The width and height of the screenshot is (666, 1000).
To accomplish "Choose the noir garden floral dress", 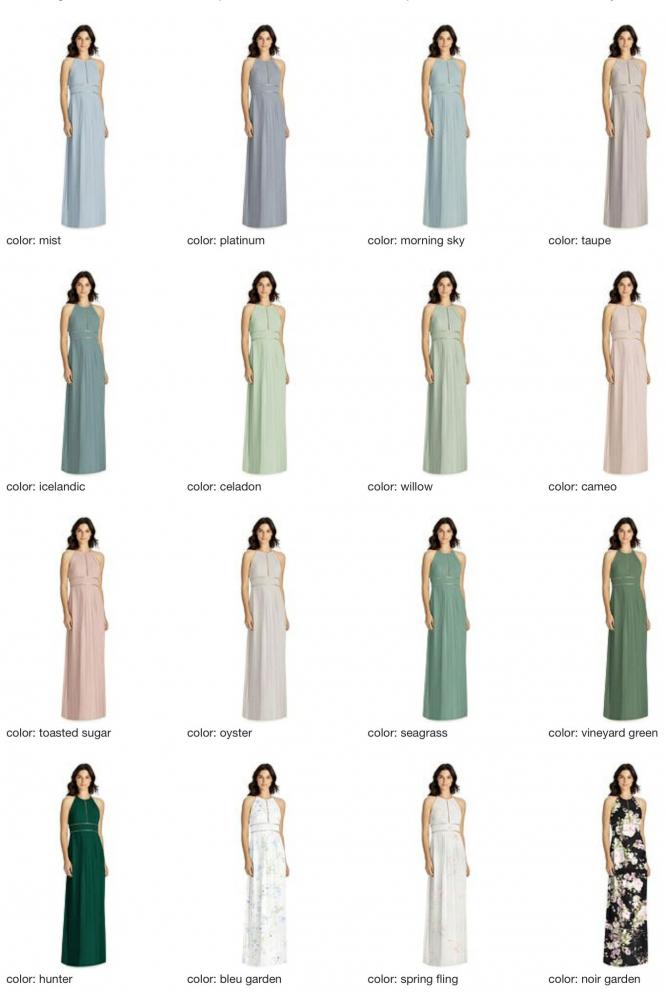I will [x=625, y=865].
